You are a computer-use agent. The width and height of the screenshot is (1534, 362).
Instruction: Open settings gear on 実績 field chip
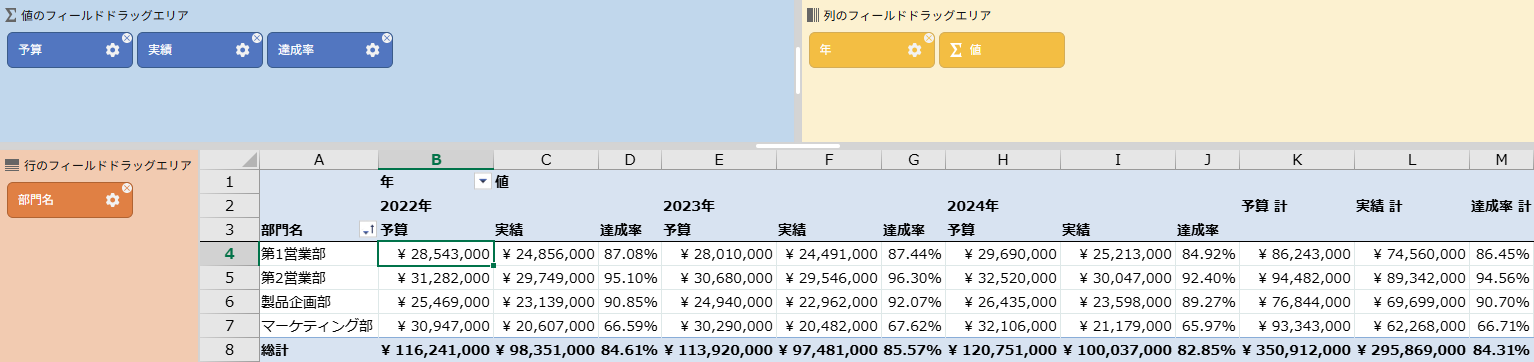click(242, 50)
